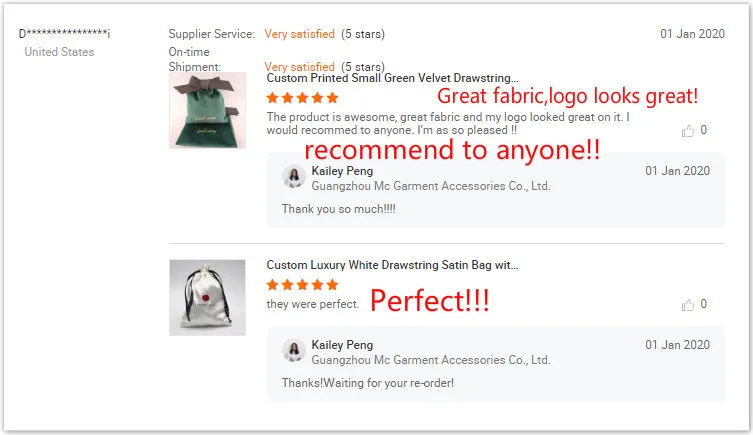
Task: Click the white satin bag thumbnail
Action: (207, 298)
